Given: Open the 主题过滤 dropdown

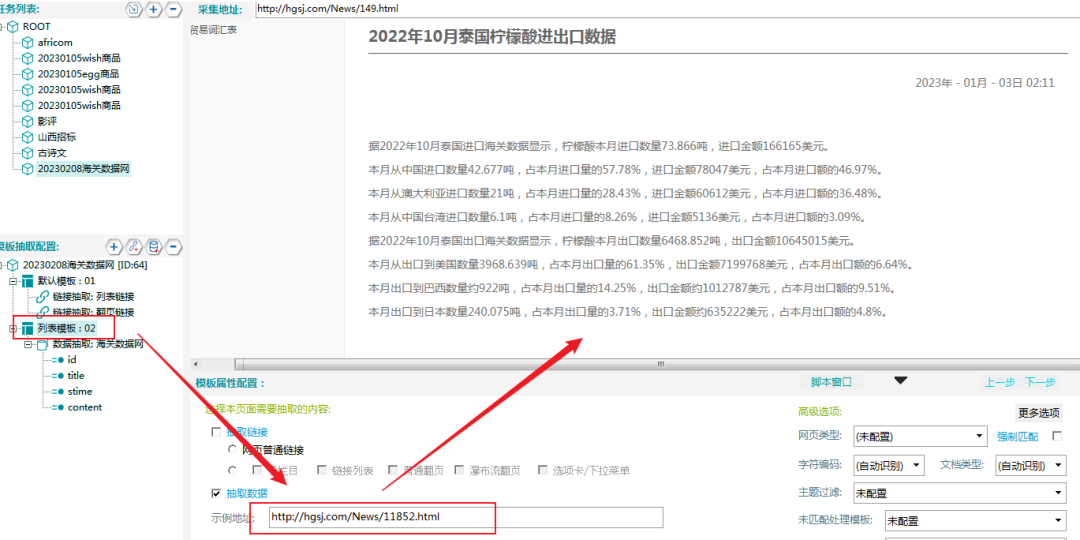Looking at the screenshot, I should click(959, 493).
